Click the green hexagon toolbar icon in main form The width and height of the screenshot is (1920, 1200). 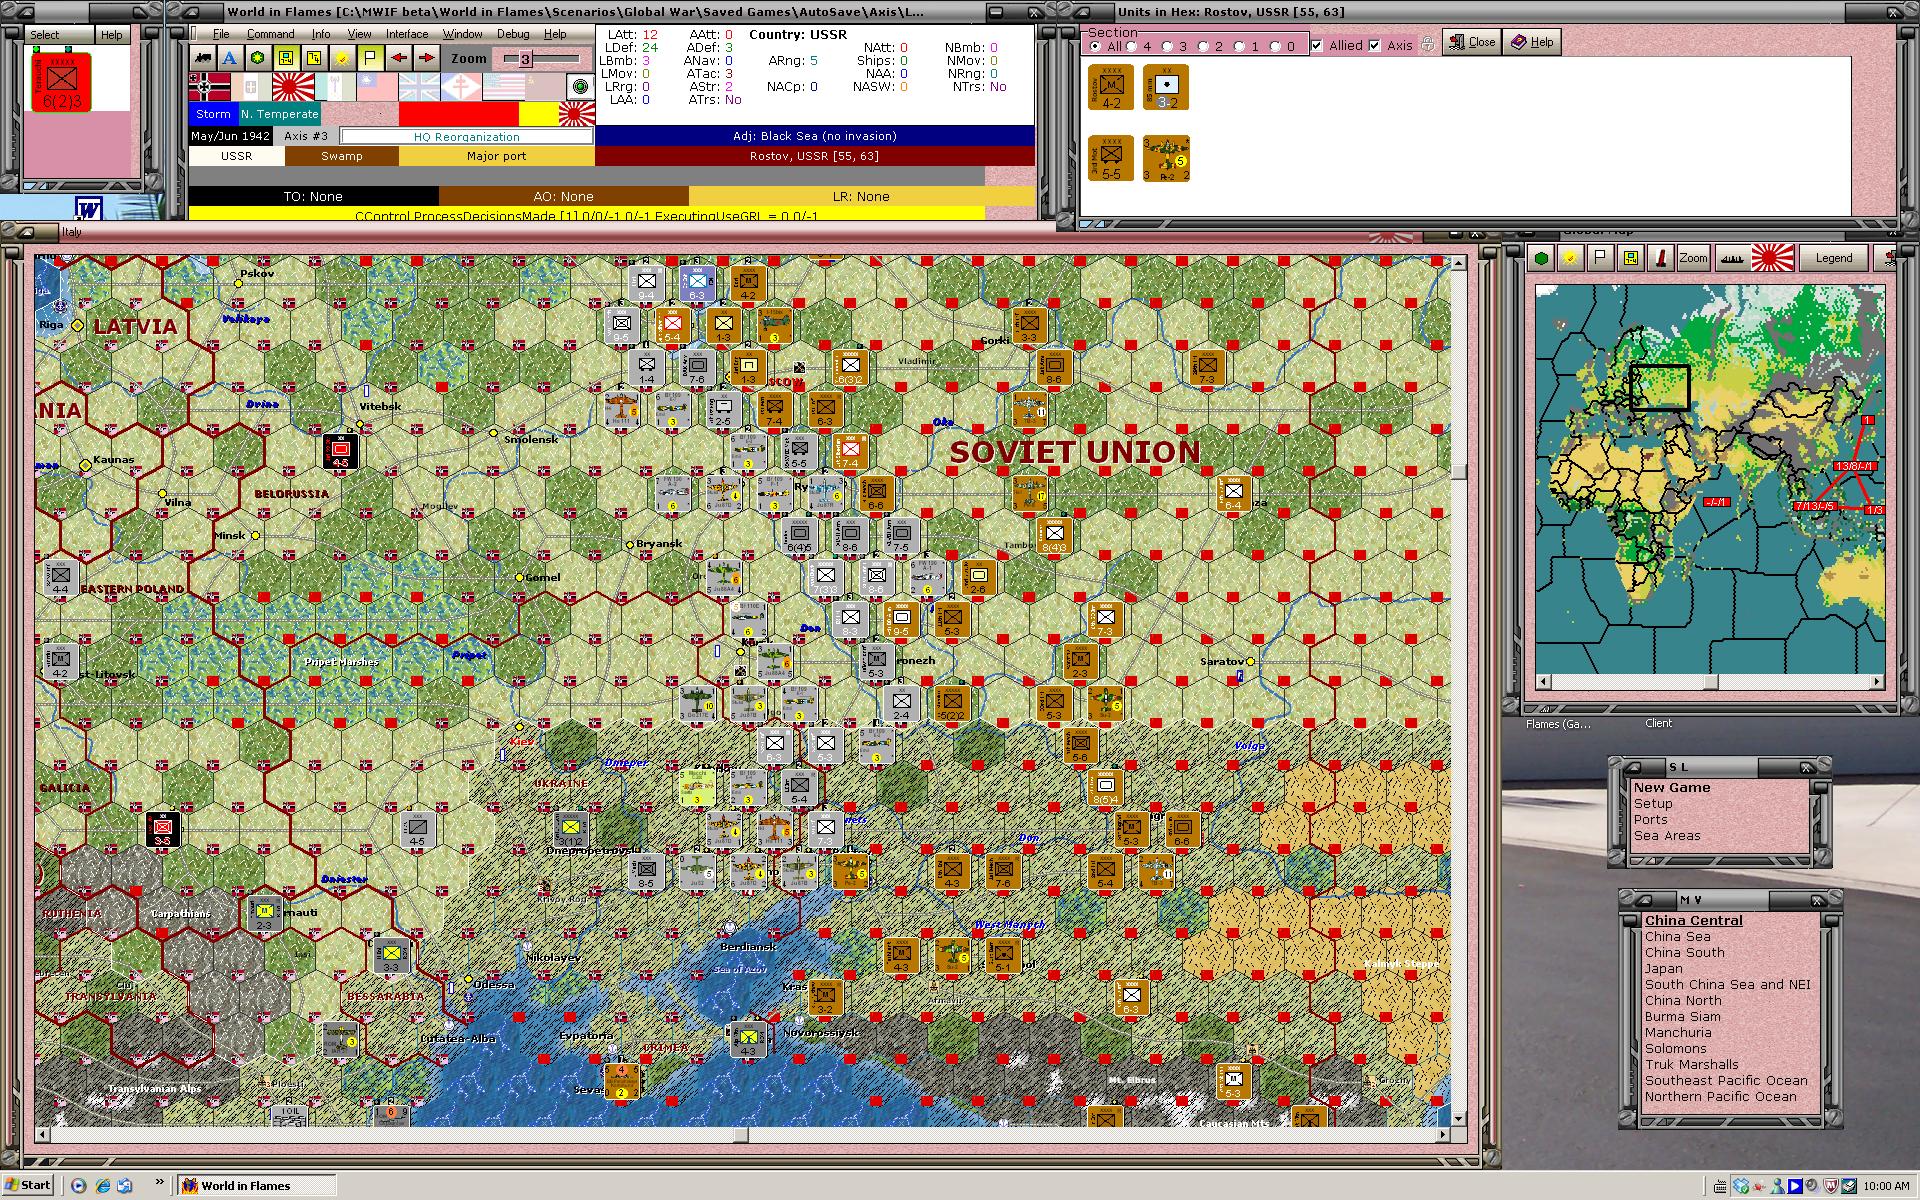click(258, 58)
